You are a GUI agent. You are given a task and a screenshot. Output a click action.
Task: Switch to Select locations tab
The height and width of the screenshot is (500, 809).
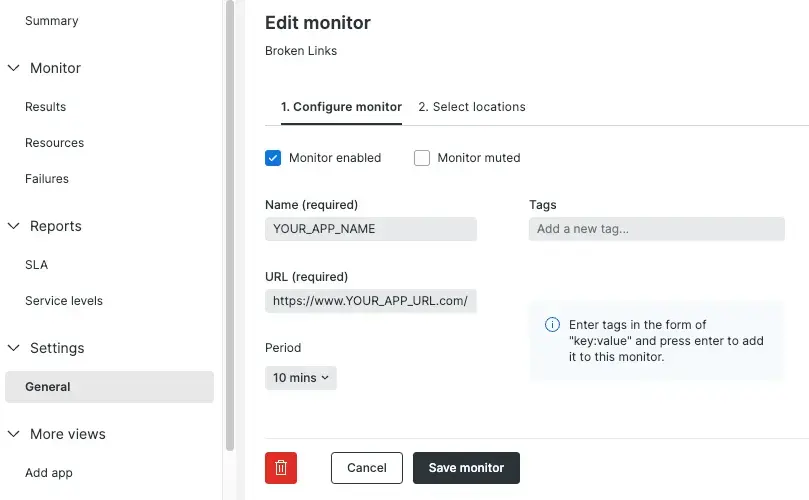click(x=471, y=107)
